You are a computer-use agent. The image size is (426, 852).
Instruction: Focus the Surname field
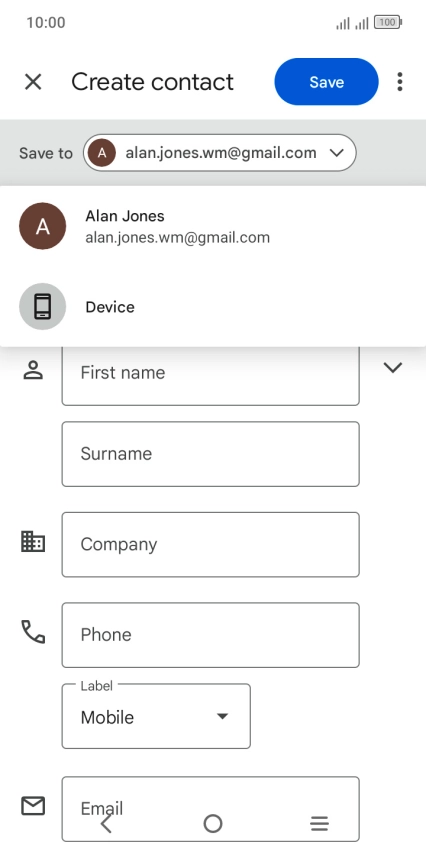coord(211,454)
